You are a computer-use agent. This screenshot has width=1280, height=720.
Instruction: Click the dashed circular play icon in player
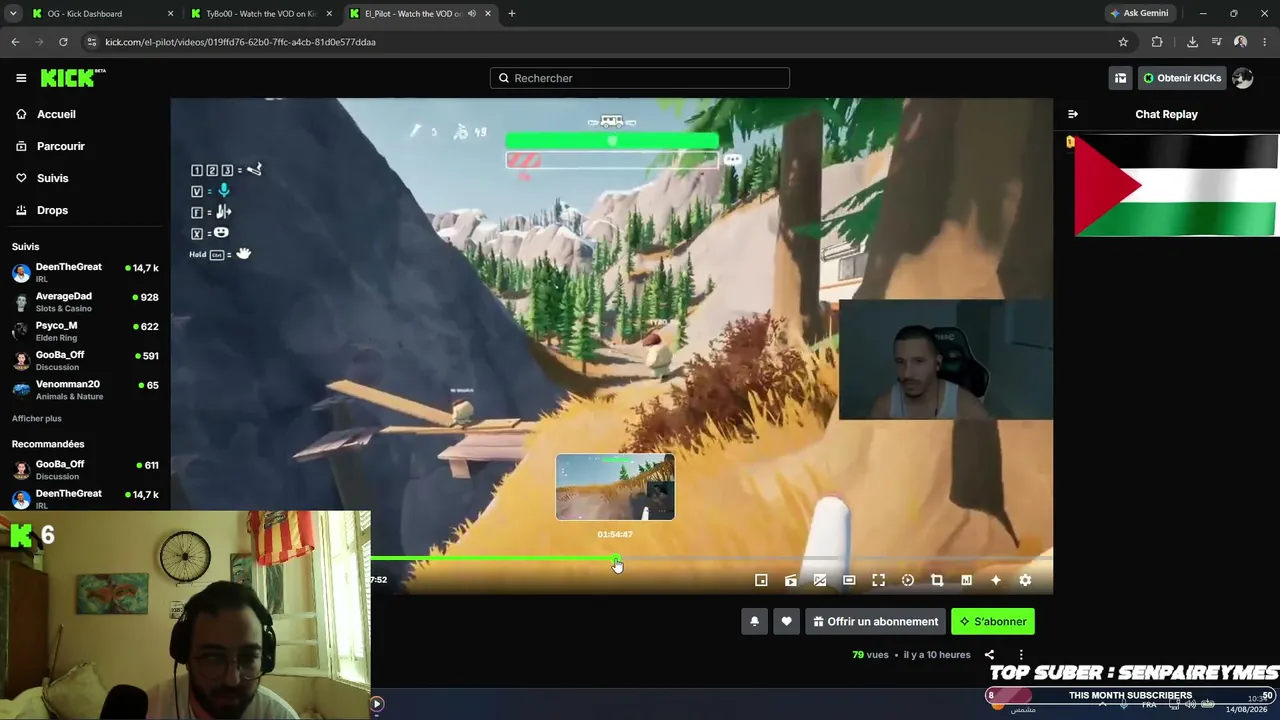[x=908, y=580]
